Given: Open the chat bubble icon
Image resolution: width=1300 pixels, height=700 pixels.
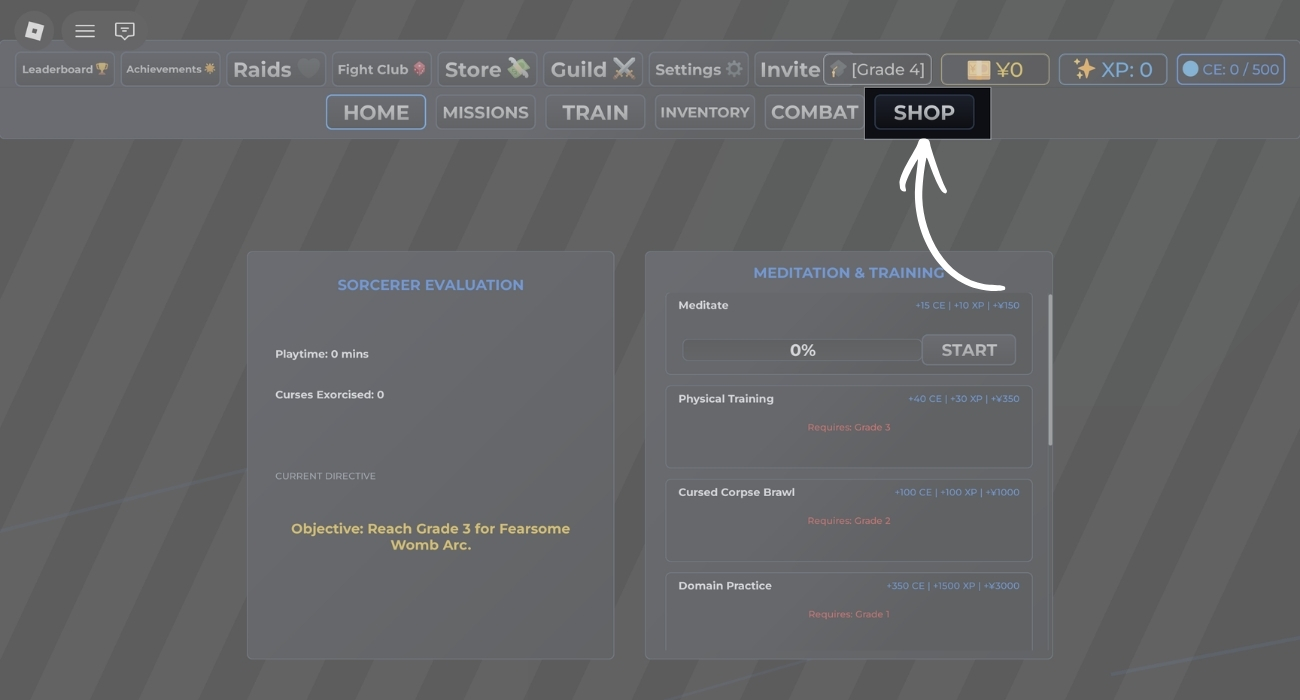Looking at the screenshot, I should coord(124,30).
